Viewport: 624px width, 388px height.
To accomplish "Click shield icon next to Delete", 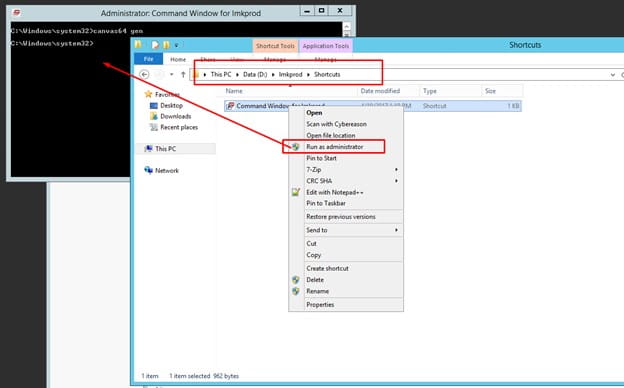I will (296, 280).
